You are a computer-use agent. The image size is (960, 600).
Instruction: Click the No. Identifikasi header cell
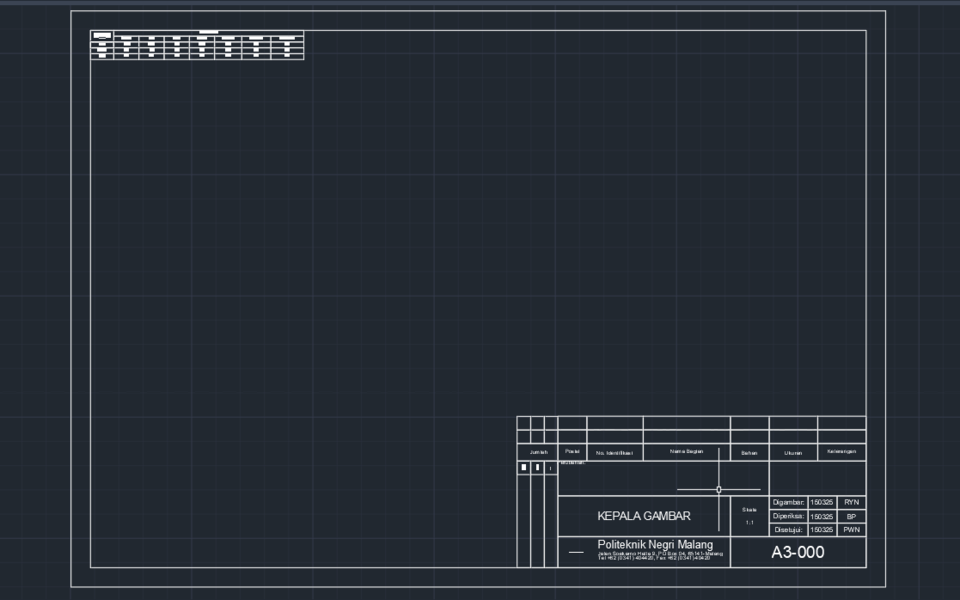616,452
